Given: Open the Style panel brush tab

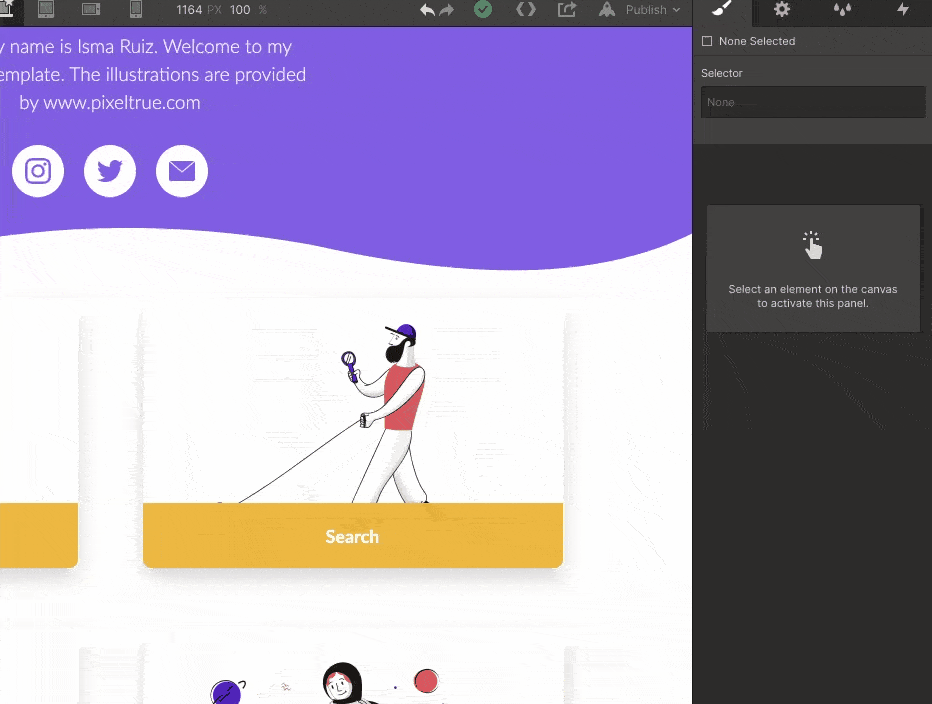Looking at the screenshot, I should [721, 10].
